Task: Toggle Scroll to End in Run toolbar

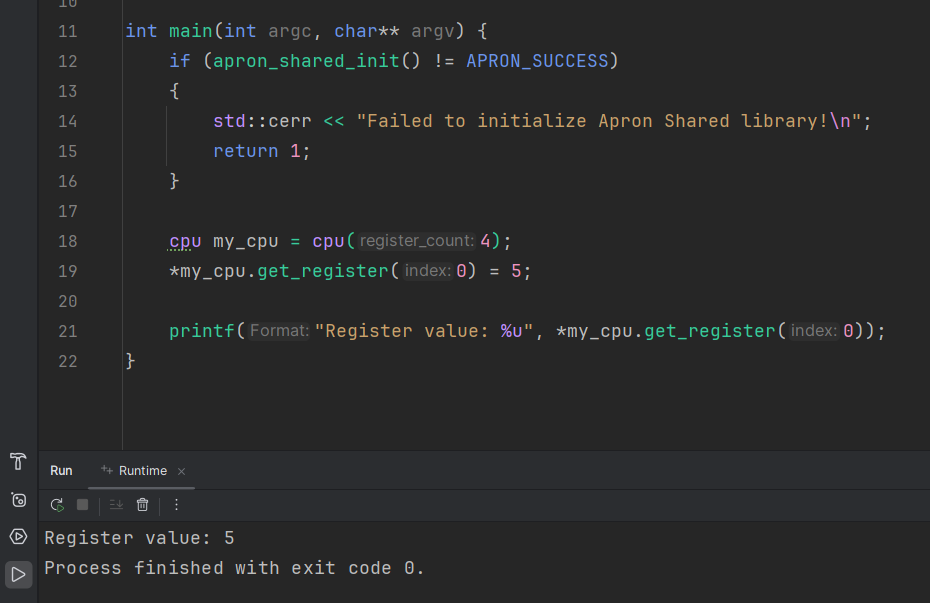Action: tap(116, 505)
